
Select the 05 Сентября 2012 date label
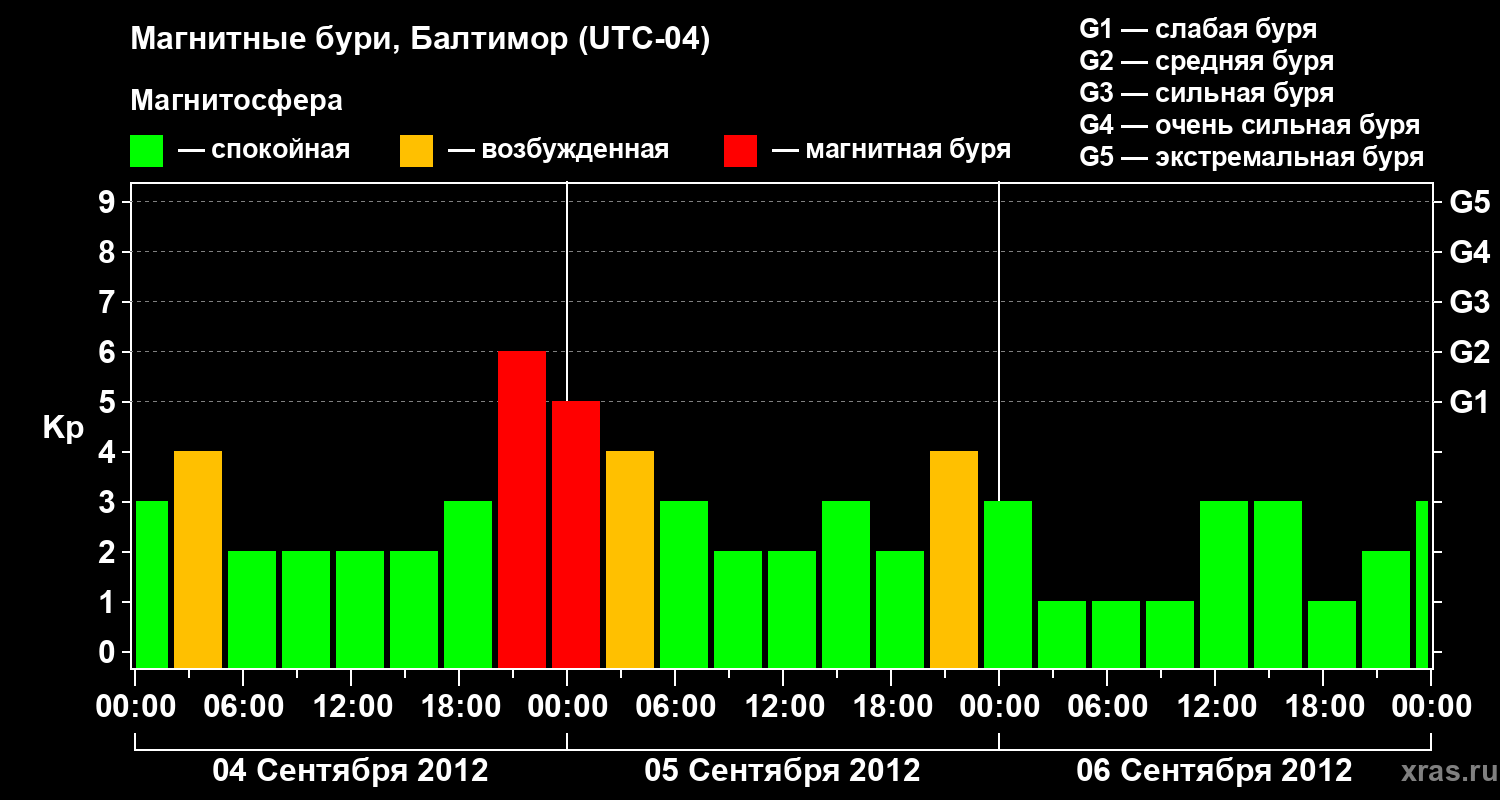(x=783, y=771)
